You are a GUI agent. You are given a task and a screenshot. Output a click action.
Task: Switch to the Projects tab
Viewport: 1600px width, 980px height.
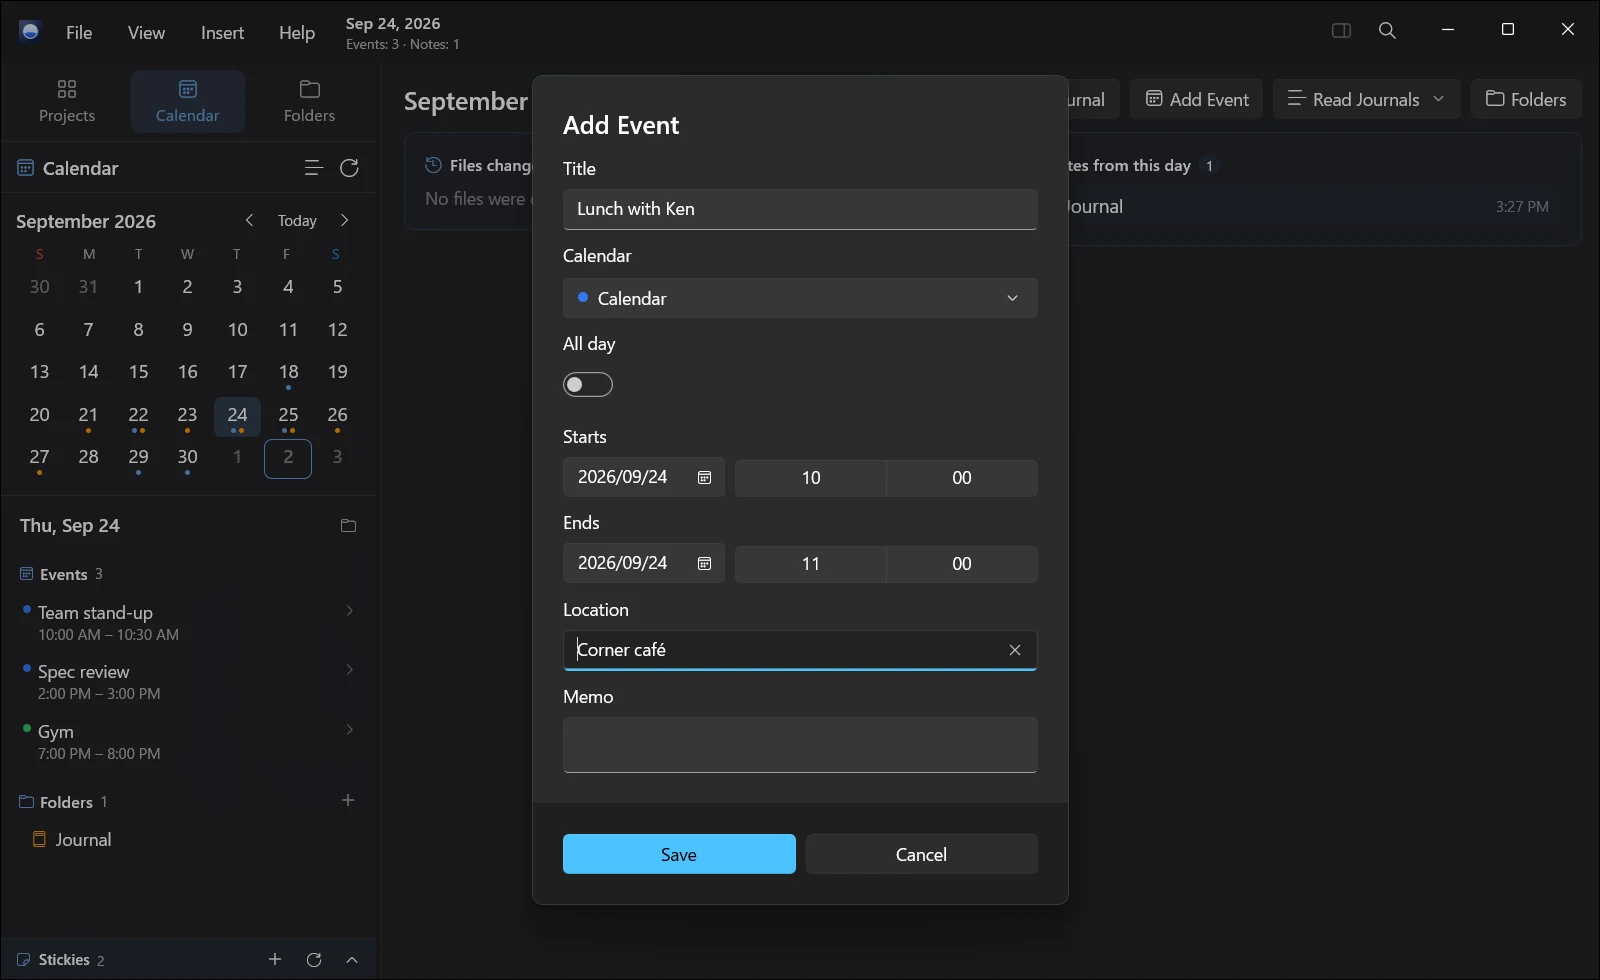[x=67, y=101]
